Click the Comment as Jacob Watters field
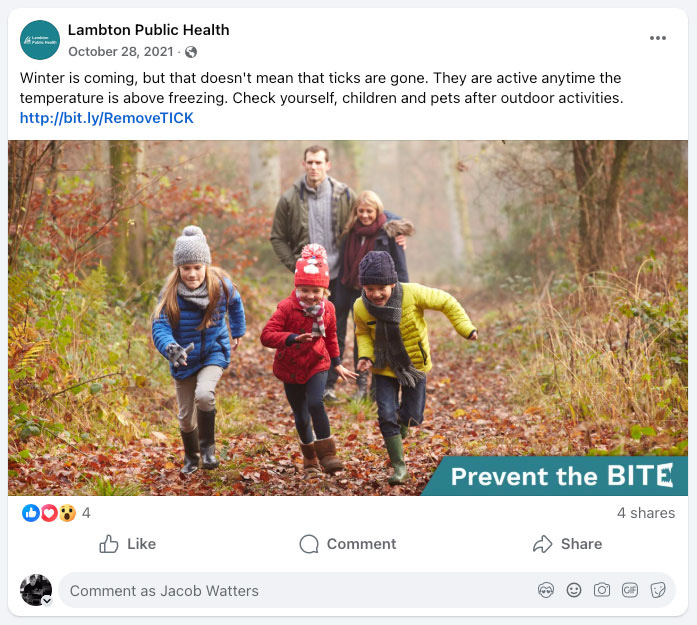Viewport: 697px width, 625px height. [298, 590]
